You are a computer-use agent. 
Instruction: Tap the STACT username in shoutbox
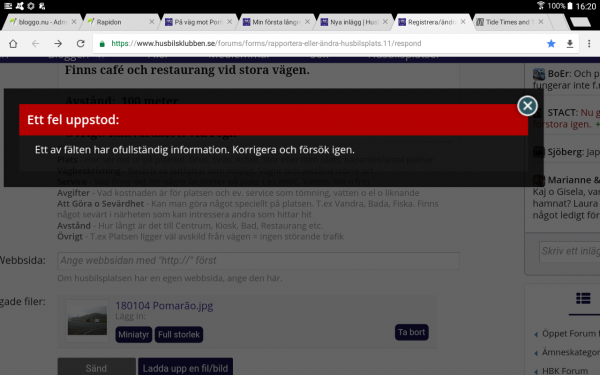(562, 112)
